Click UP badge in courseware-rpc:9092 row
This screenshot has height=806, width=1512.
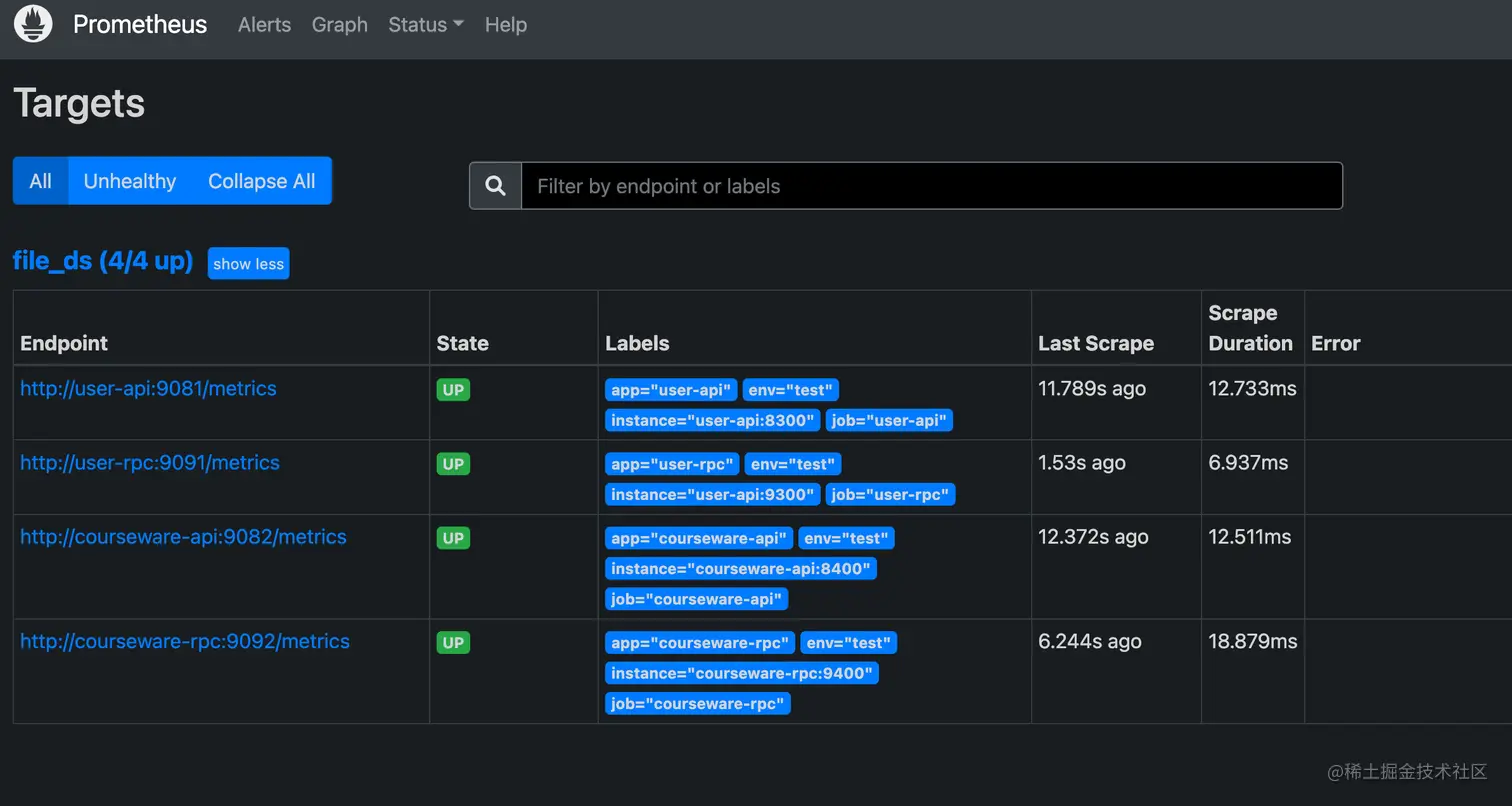point(453,642)
